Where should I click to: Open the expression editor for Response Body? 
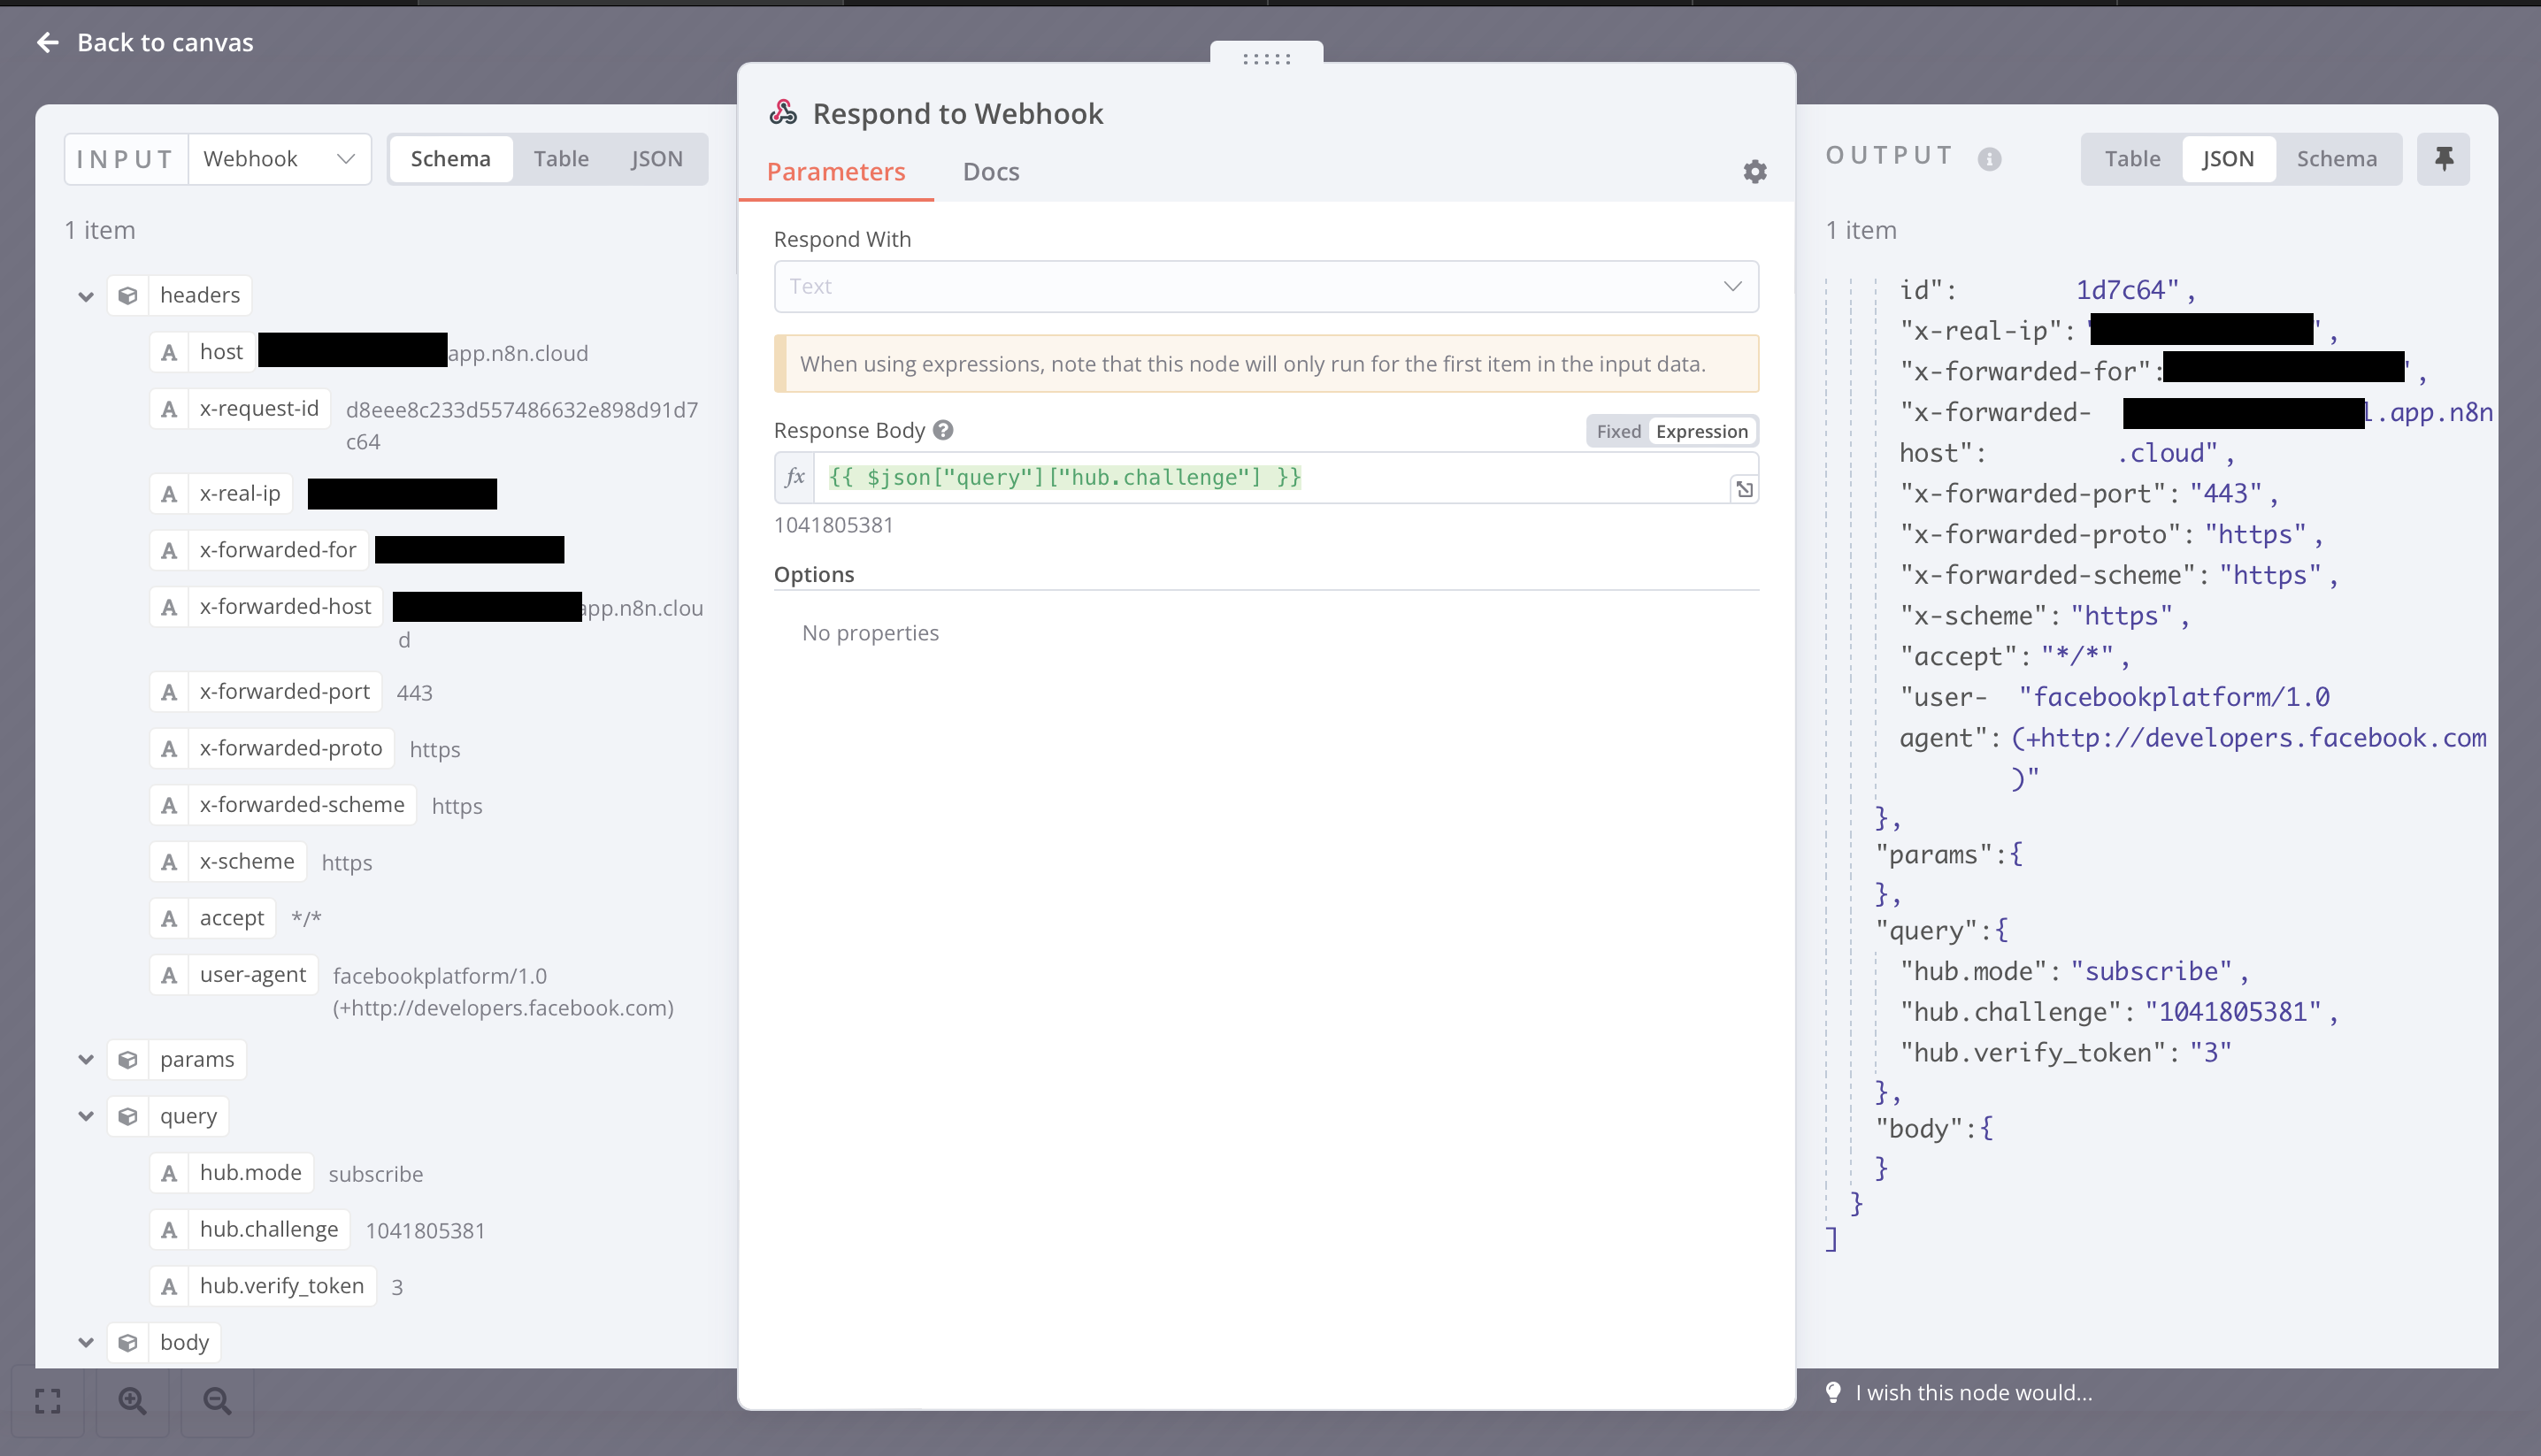[1744, 488]
